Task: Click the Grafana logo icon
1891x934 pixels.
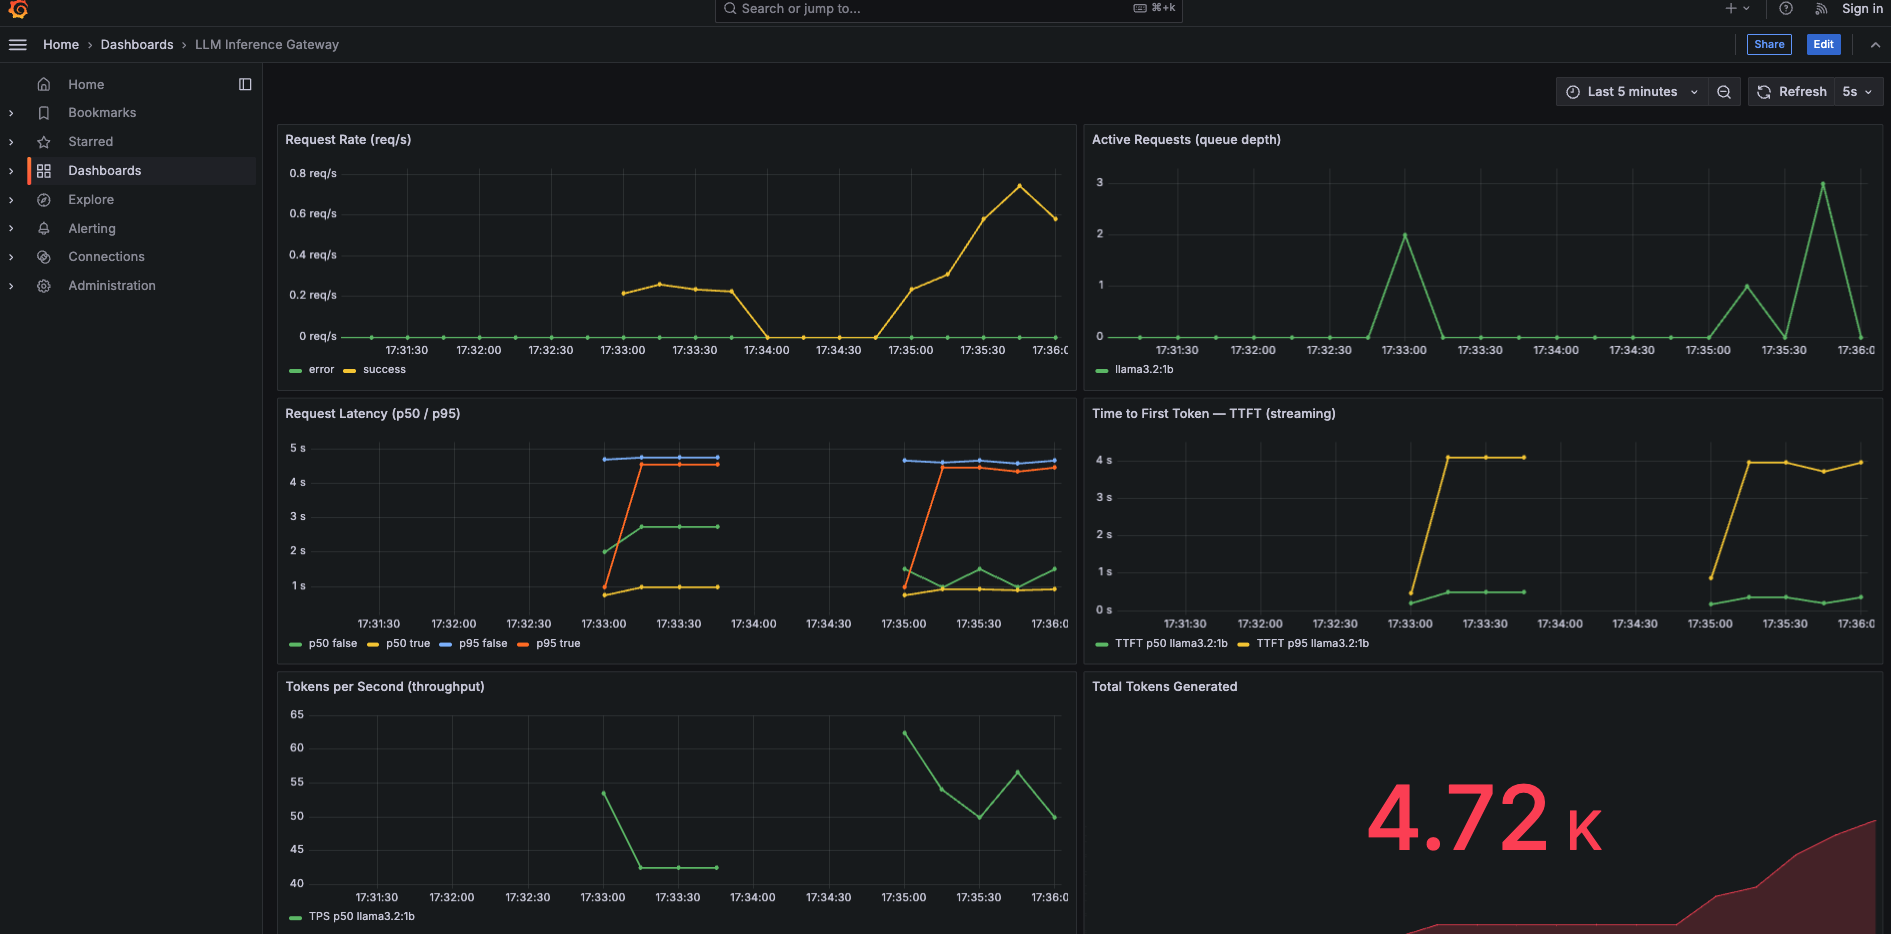Action: coord(18,9)
